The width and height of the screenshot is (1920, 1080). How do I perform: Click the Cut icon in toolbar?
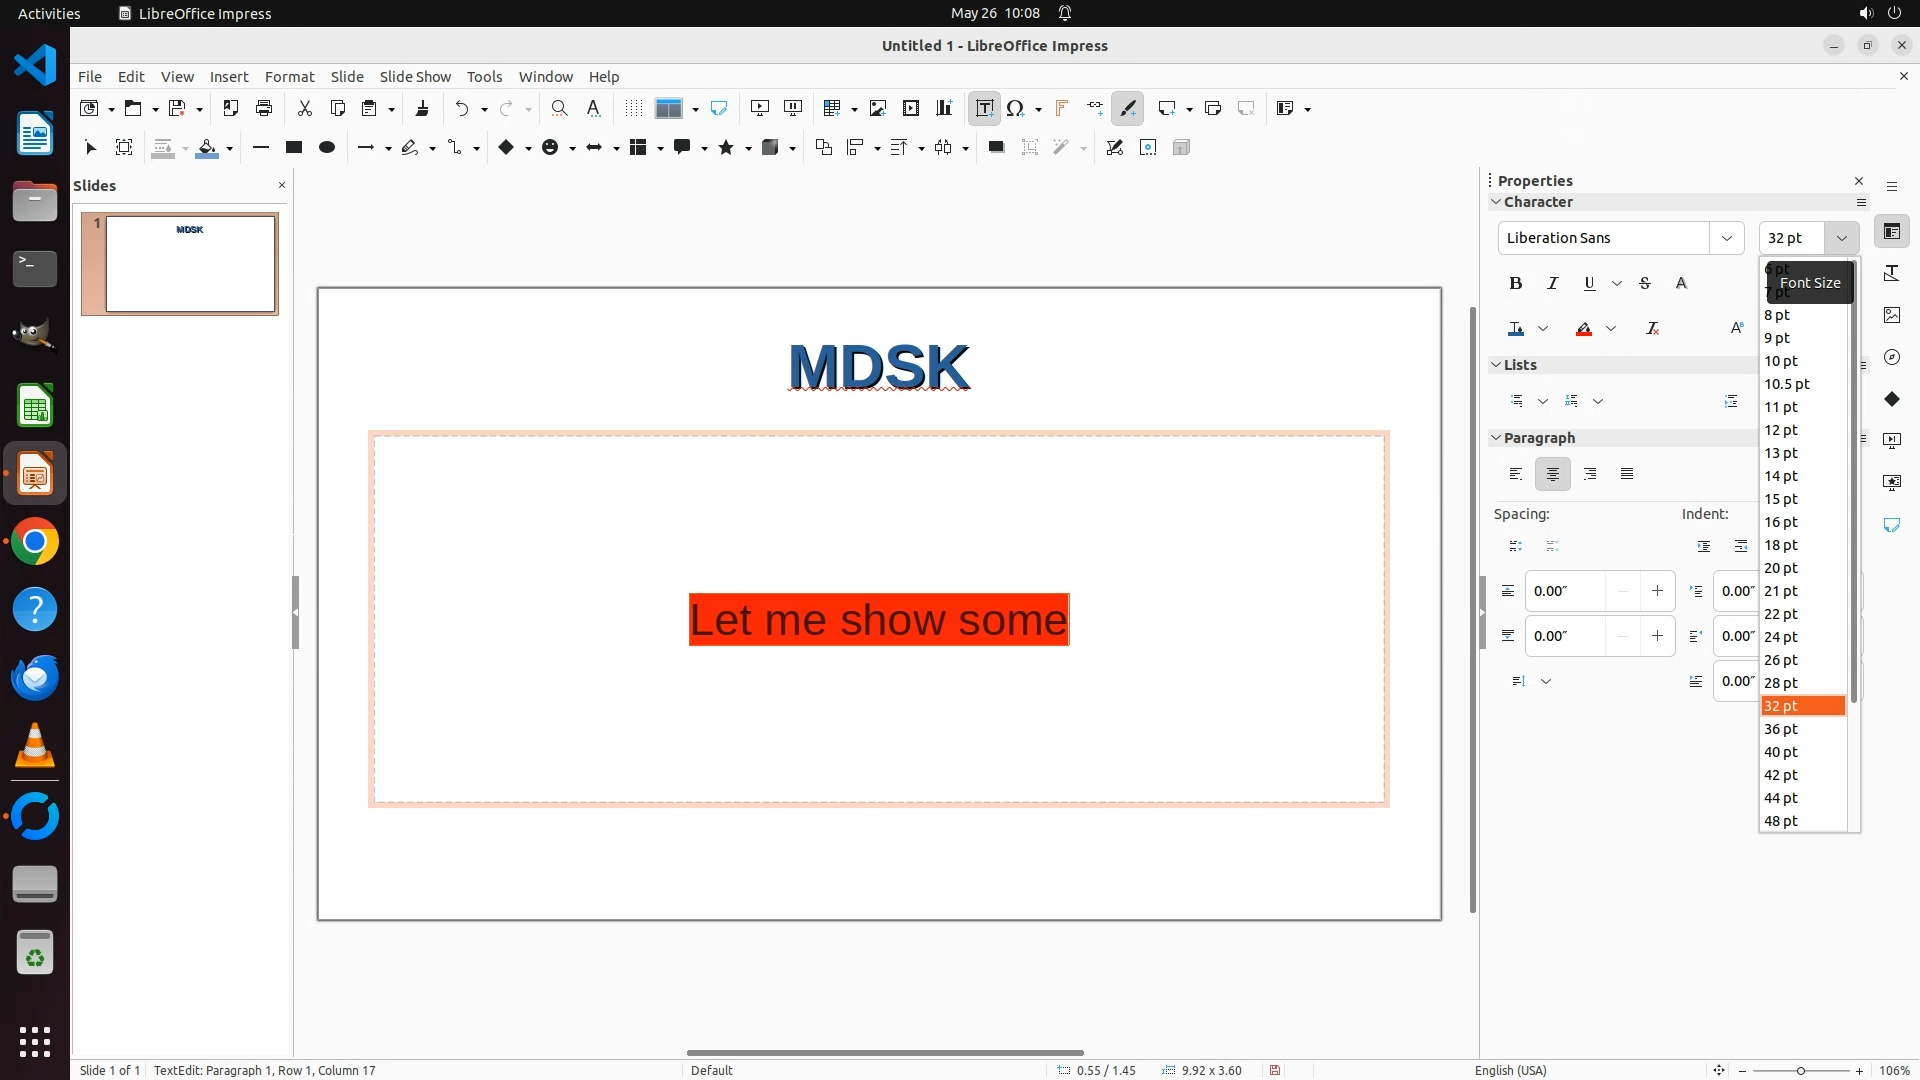305,109
